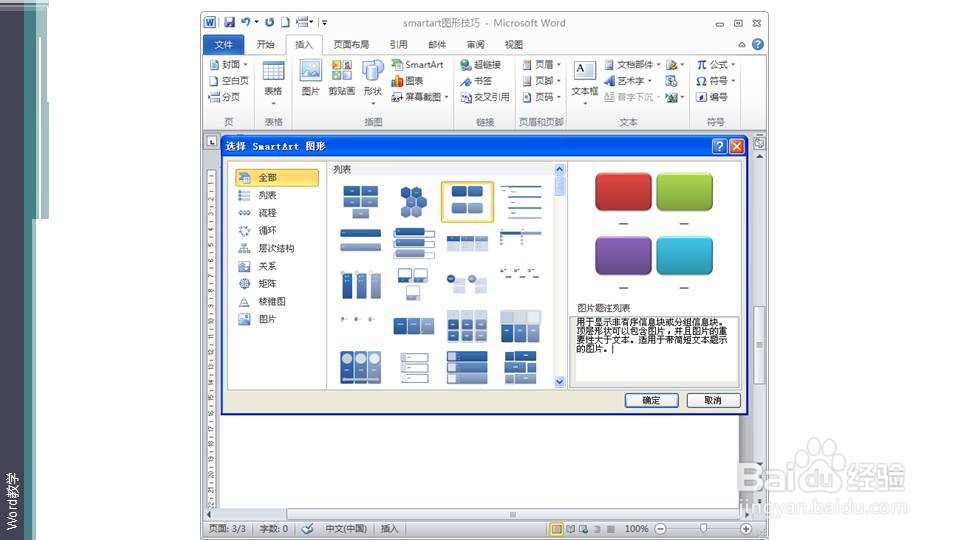Click red rectangle in layout preview

(623, 192)
